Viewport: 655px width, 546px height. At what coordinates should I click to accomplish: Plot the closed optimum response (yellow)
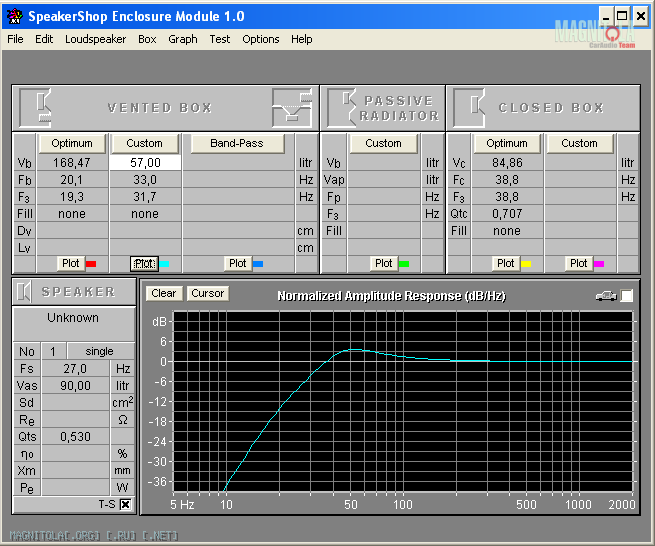point(505,264)
